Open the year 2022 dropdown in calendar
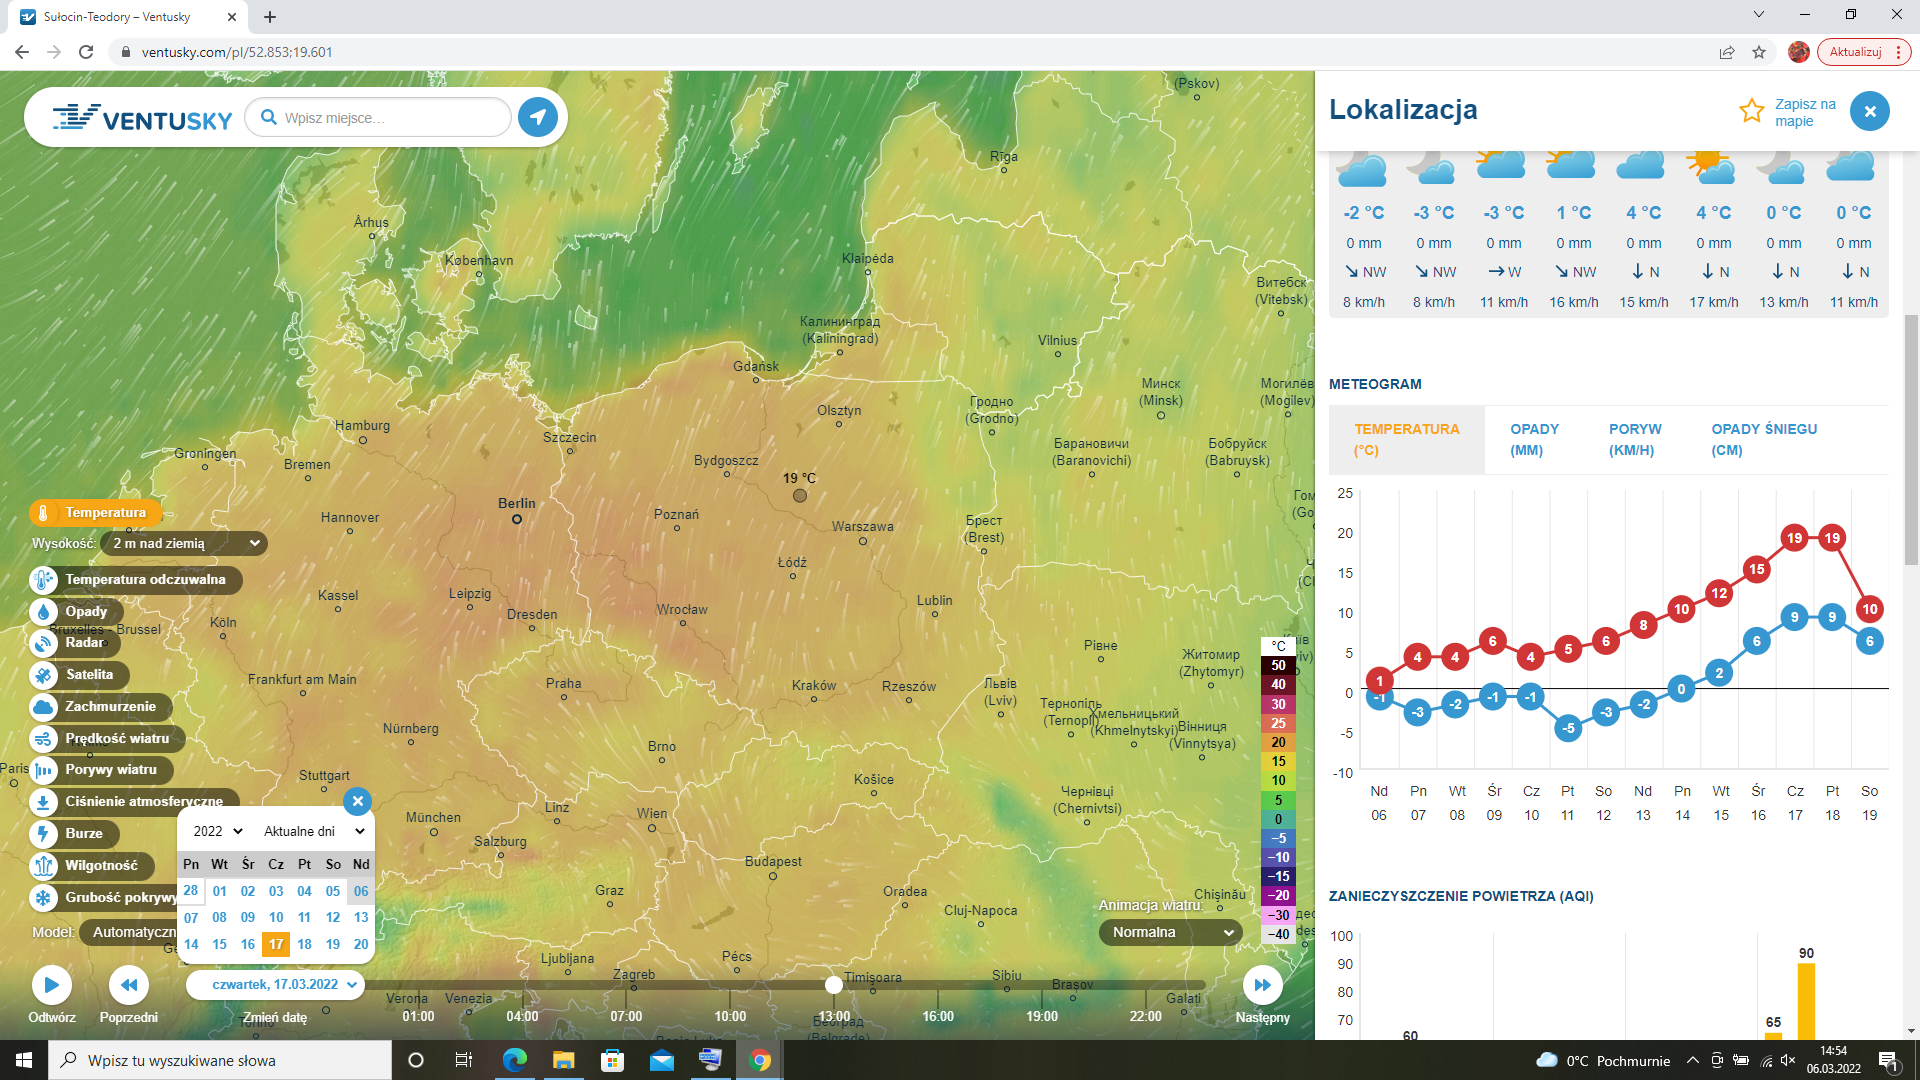 (217, 831)
